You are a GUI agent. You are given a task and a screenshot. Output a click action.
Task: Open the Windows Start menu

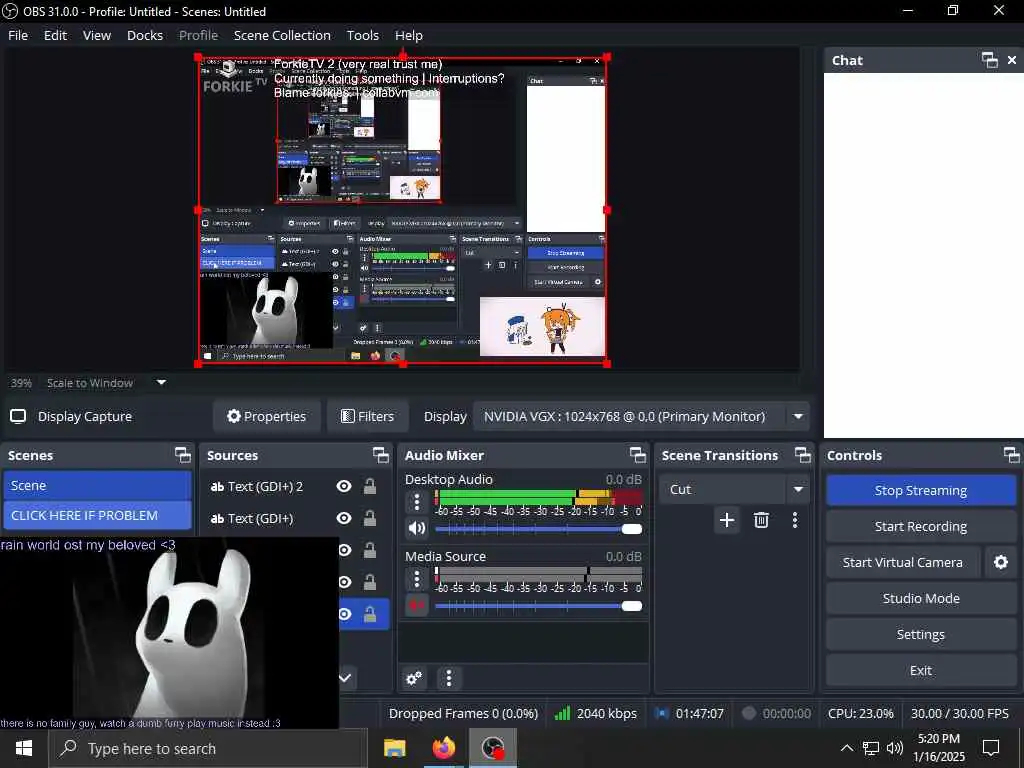coord(24,748)
